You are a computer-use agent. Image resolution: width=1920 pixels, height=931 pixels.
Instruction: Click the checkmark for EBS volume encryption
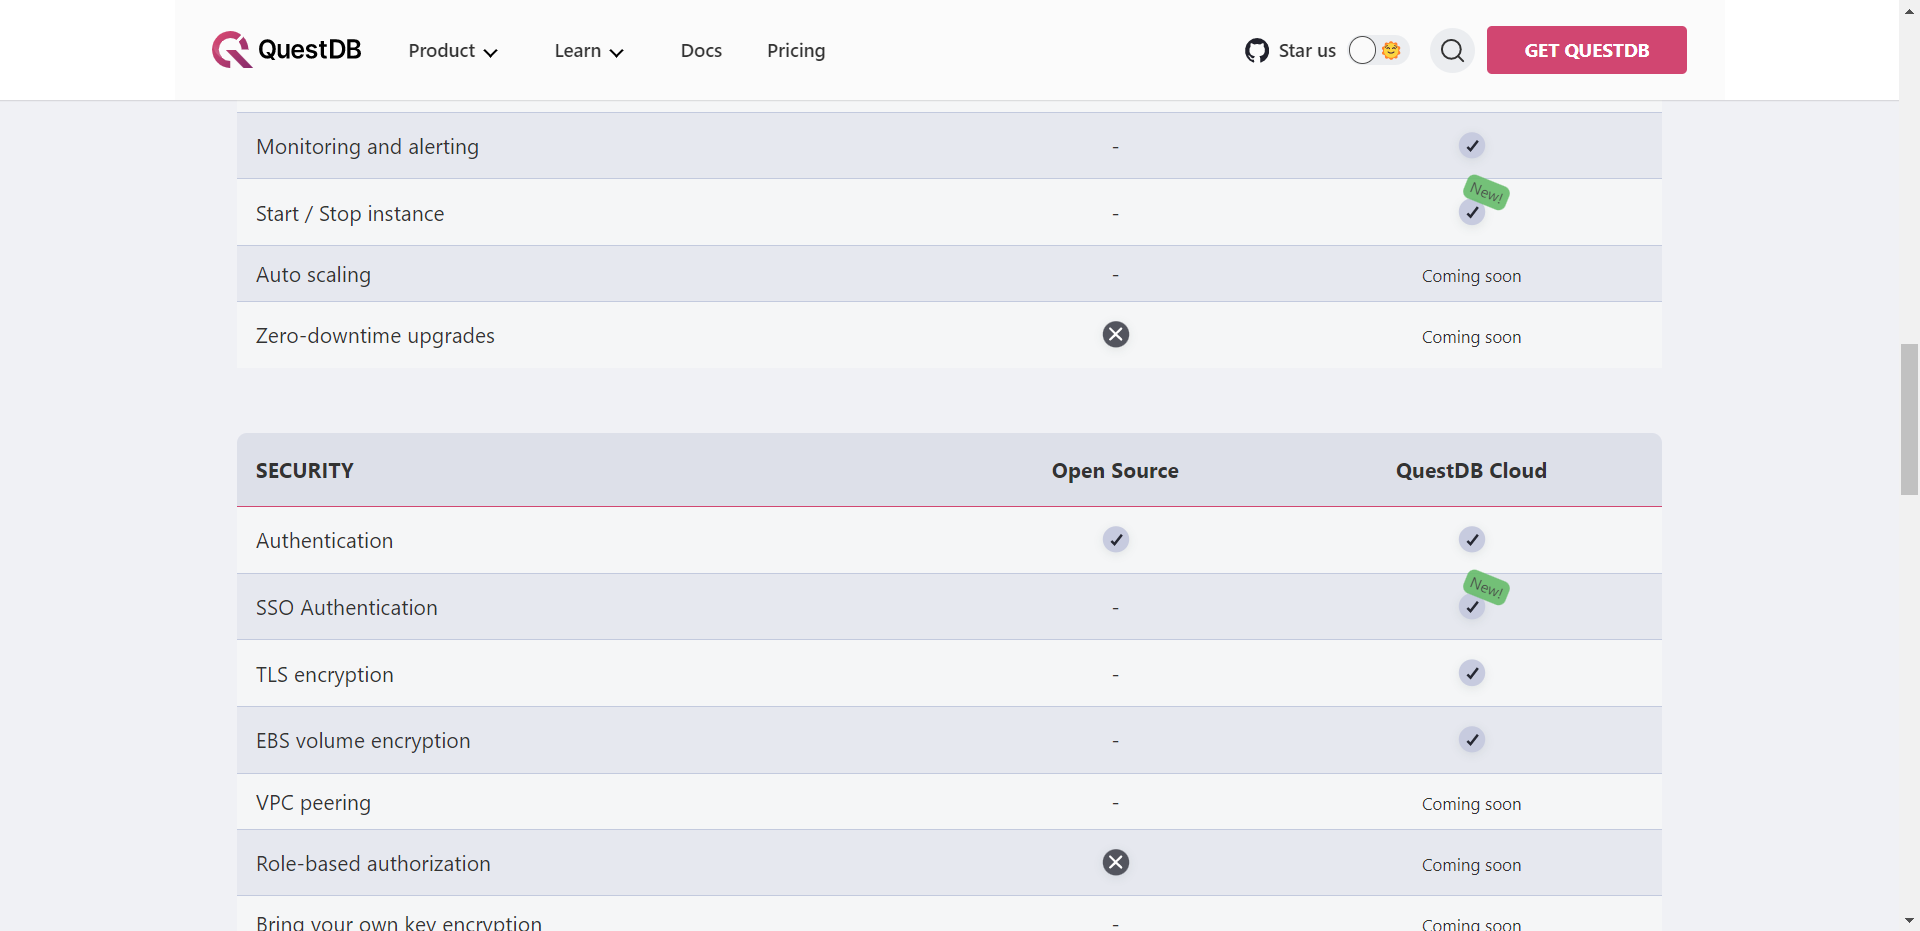[x=1471, y=740]
